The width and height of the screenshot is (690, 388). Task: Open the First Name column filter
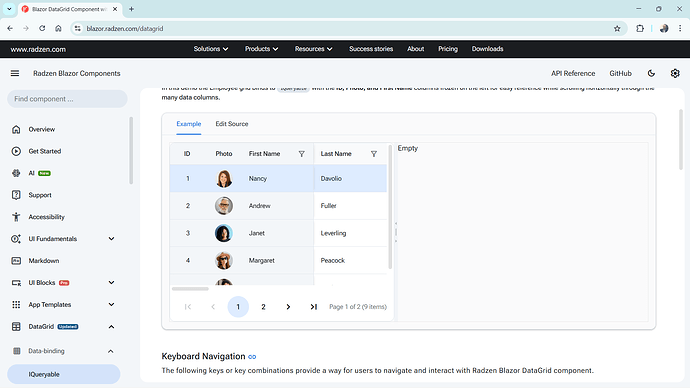(x=301, y=154)
